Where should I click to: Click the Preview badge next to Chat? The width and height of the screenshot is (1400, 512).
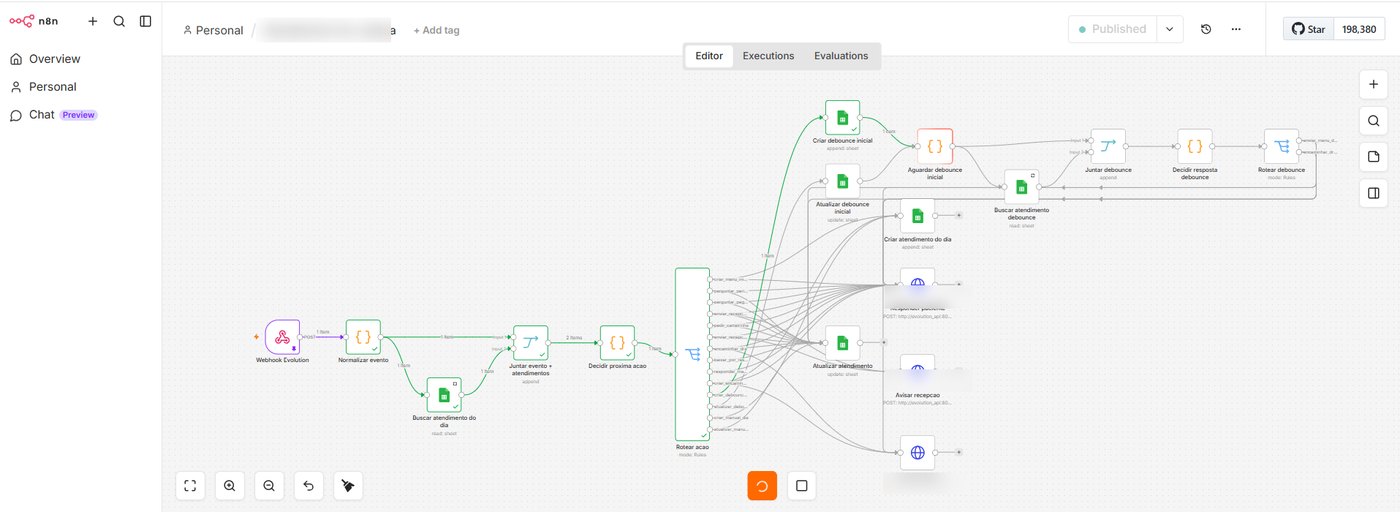pyautogui.click(x=78, y=115)
